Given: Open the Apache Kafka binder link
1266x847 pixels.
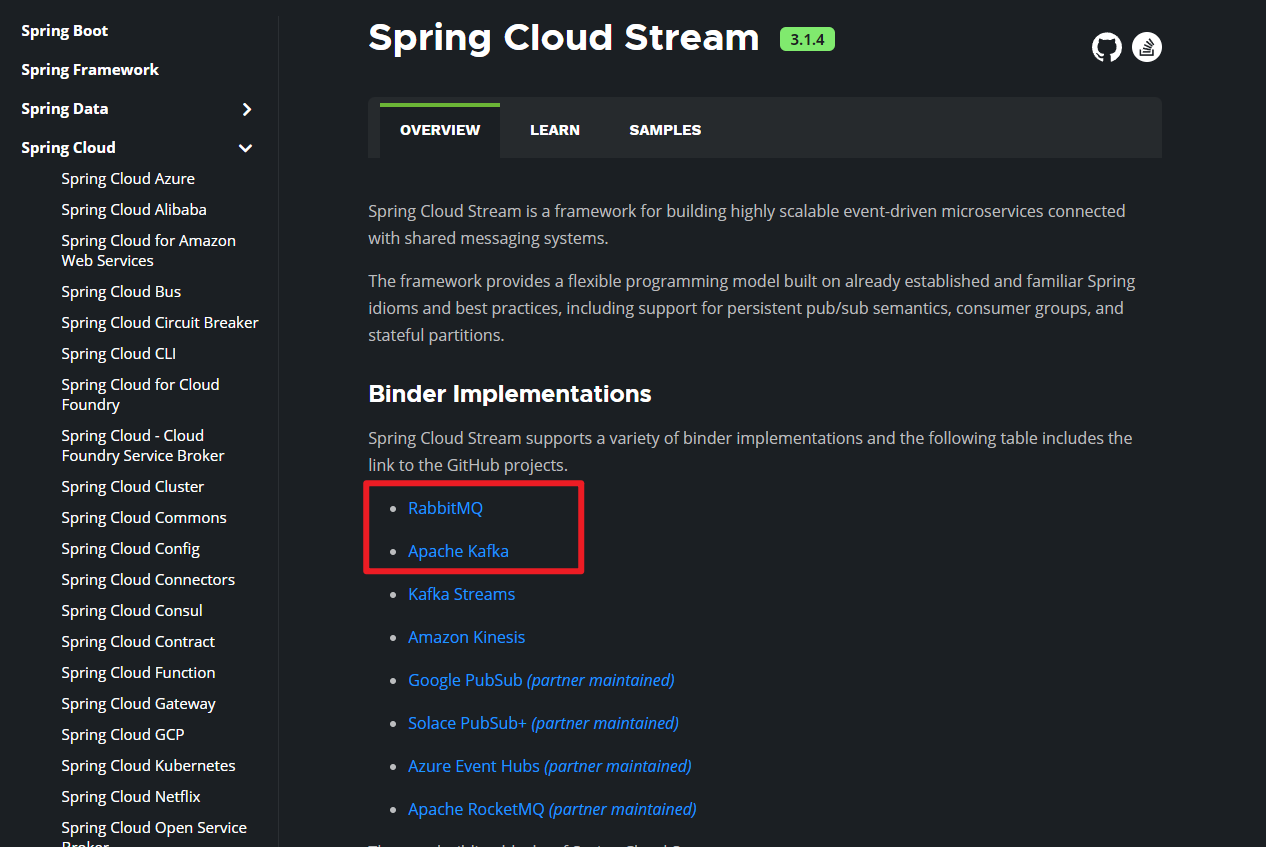Looking at the screenshot, I should (458, 551).
